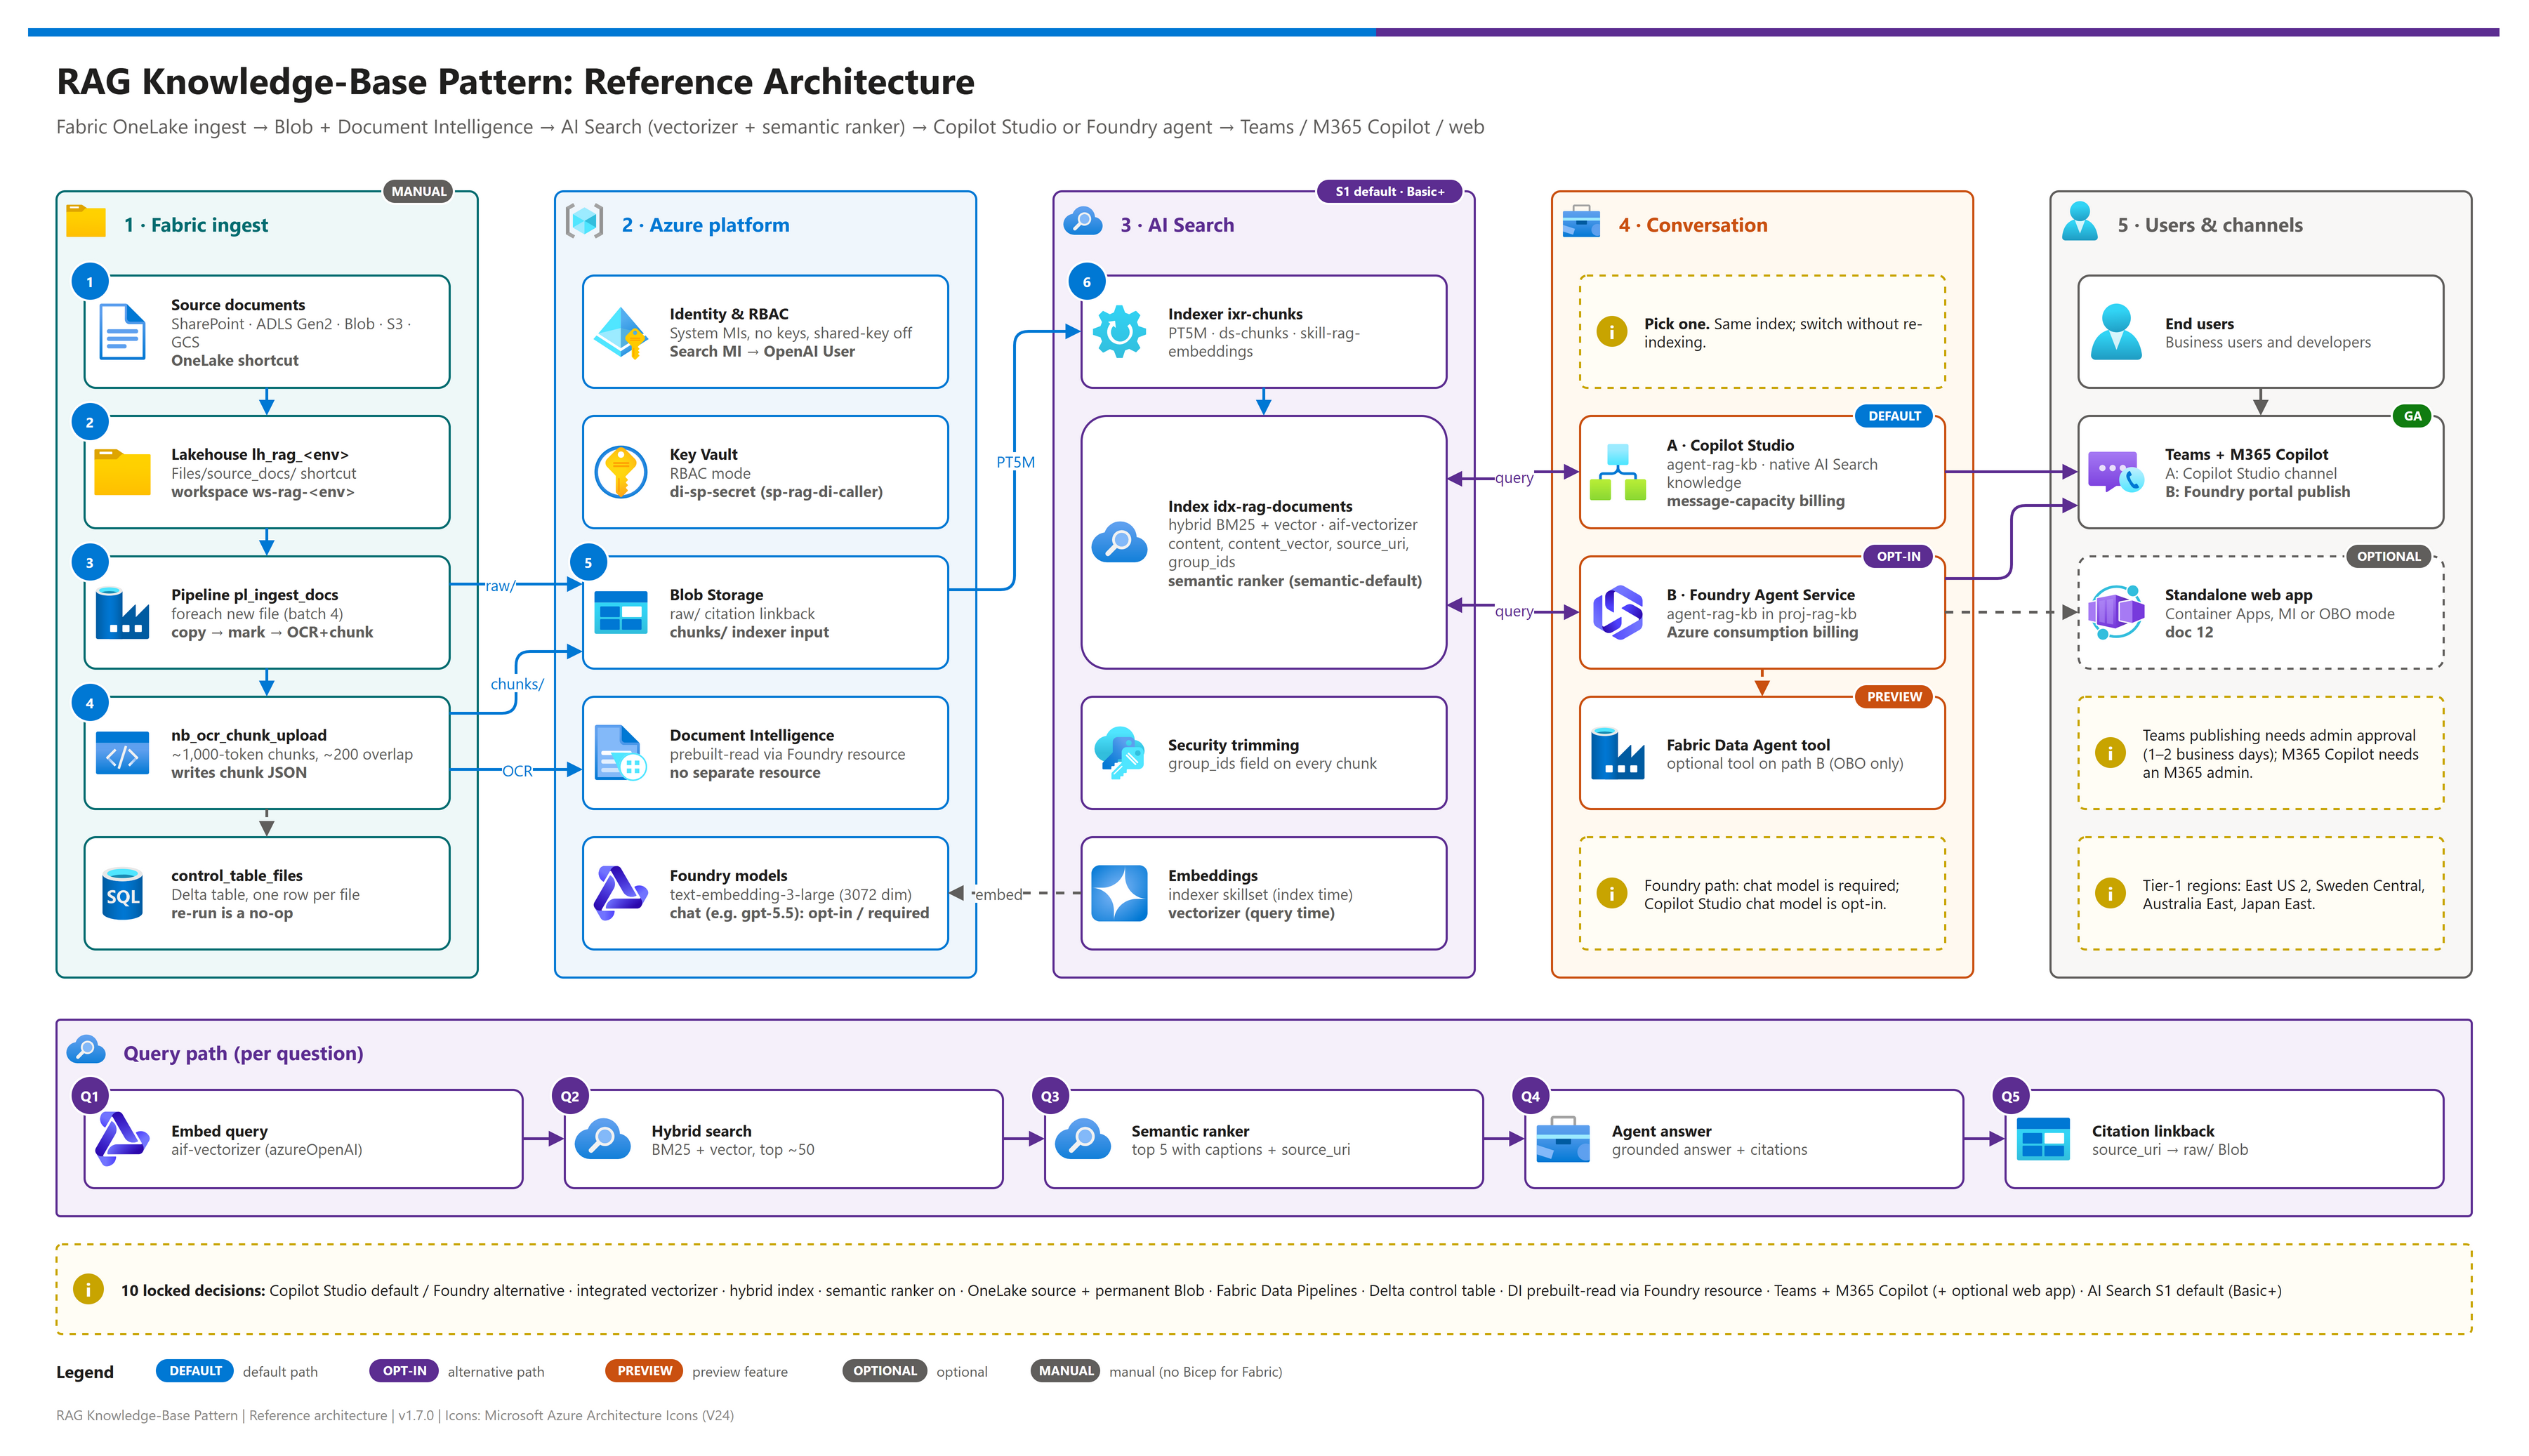The height and width of the screenshot is (1456, 2529).
Task: Click the '5 · Users & channels' heading
Action: coord(2210,225)
